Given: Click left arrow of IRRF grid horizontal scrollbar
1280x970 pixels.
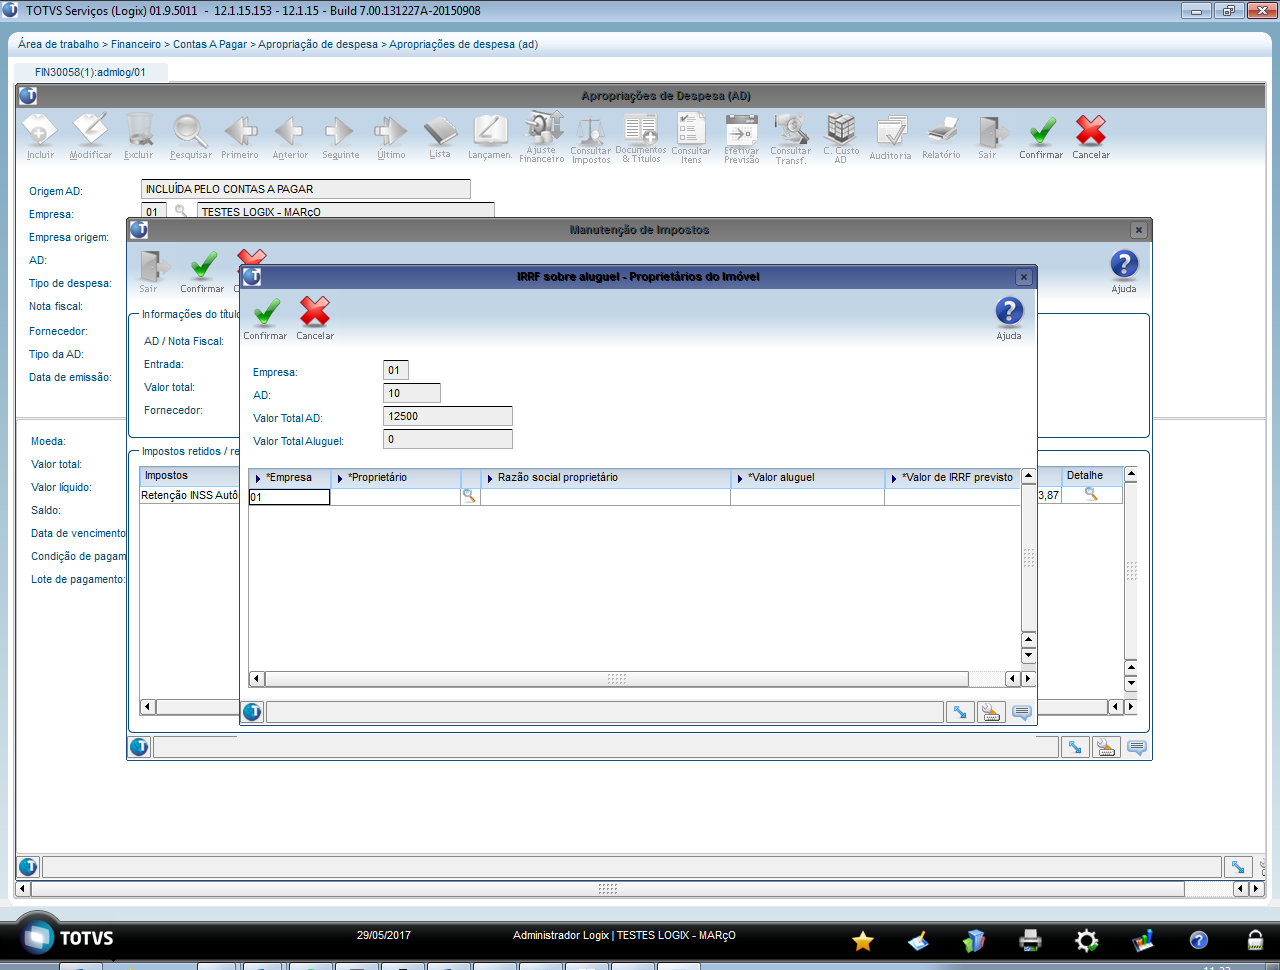Looking at the screenshot, I should point(256,679).
